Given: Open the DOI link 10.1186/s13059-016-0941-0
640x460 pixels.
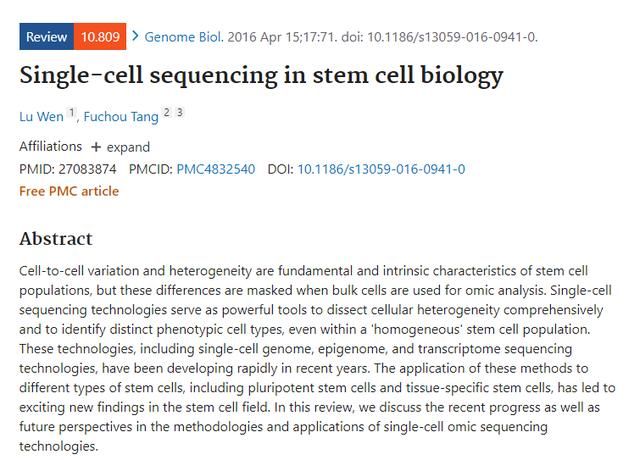Looking at the screenshot, I should pyautogui.click(x=381, y=169).
